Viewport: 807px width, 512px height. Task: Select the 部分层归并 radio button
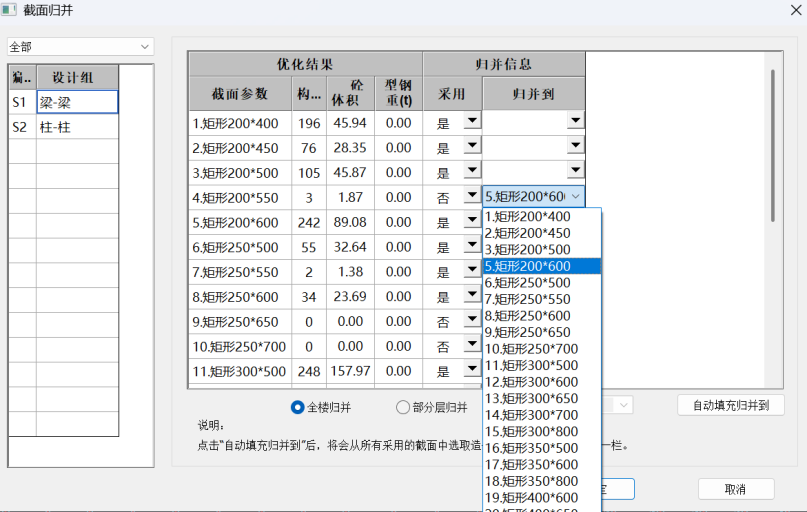pos(403,407)
